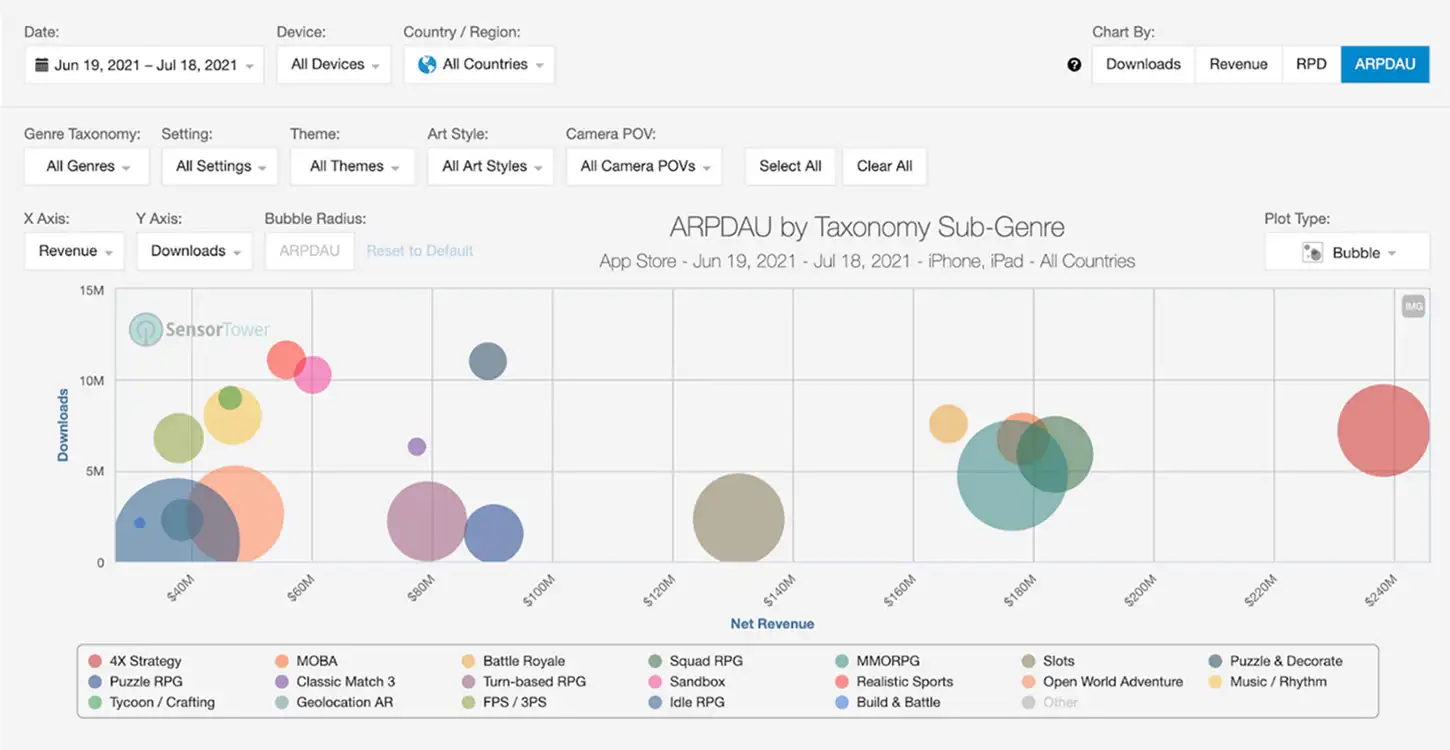
Task: Click the olive FPS / 3PS bubble
Action: (x=178, y=438)
